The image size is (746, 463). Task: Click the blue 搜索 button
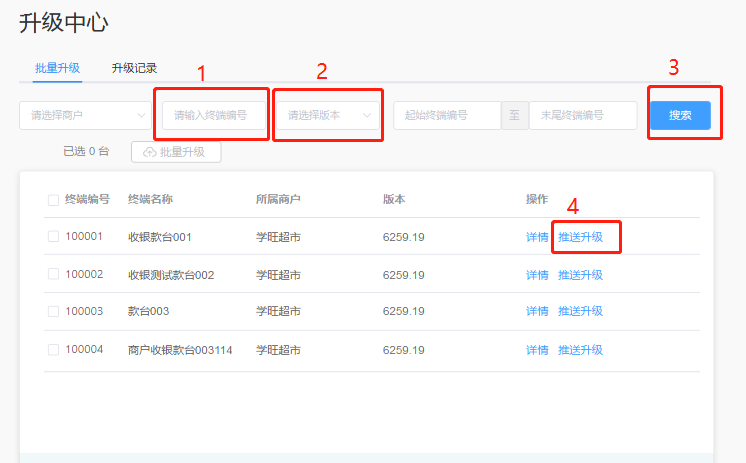[x=680, y=115]
